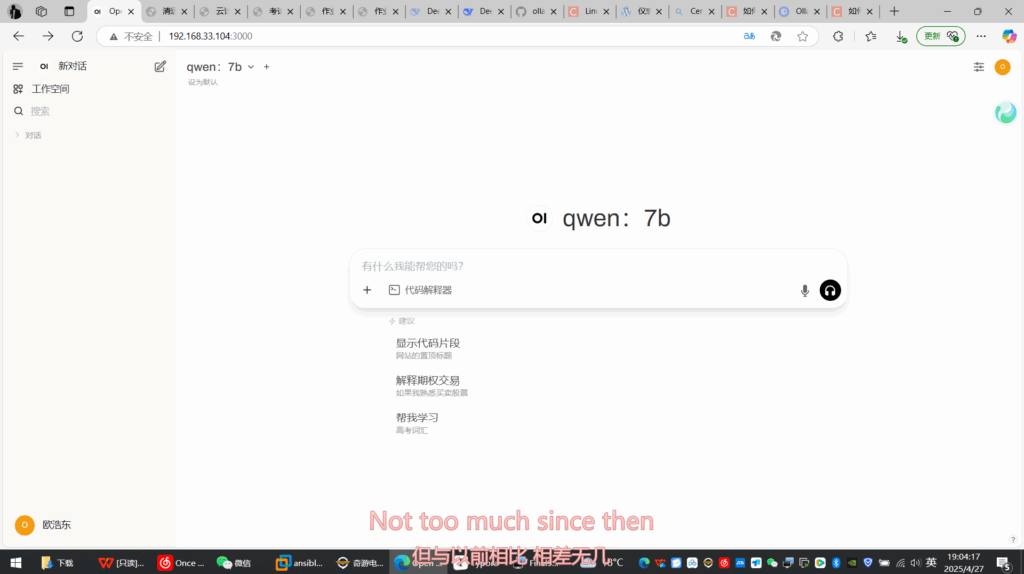Screen dimensions: 1024x574
Task: Expand the 对话 conversations section
Action: 28,135
